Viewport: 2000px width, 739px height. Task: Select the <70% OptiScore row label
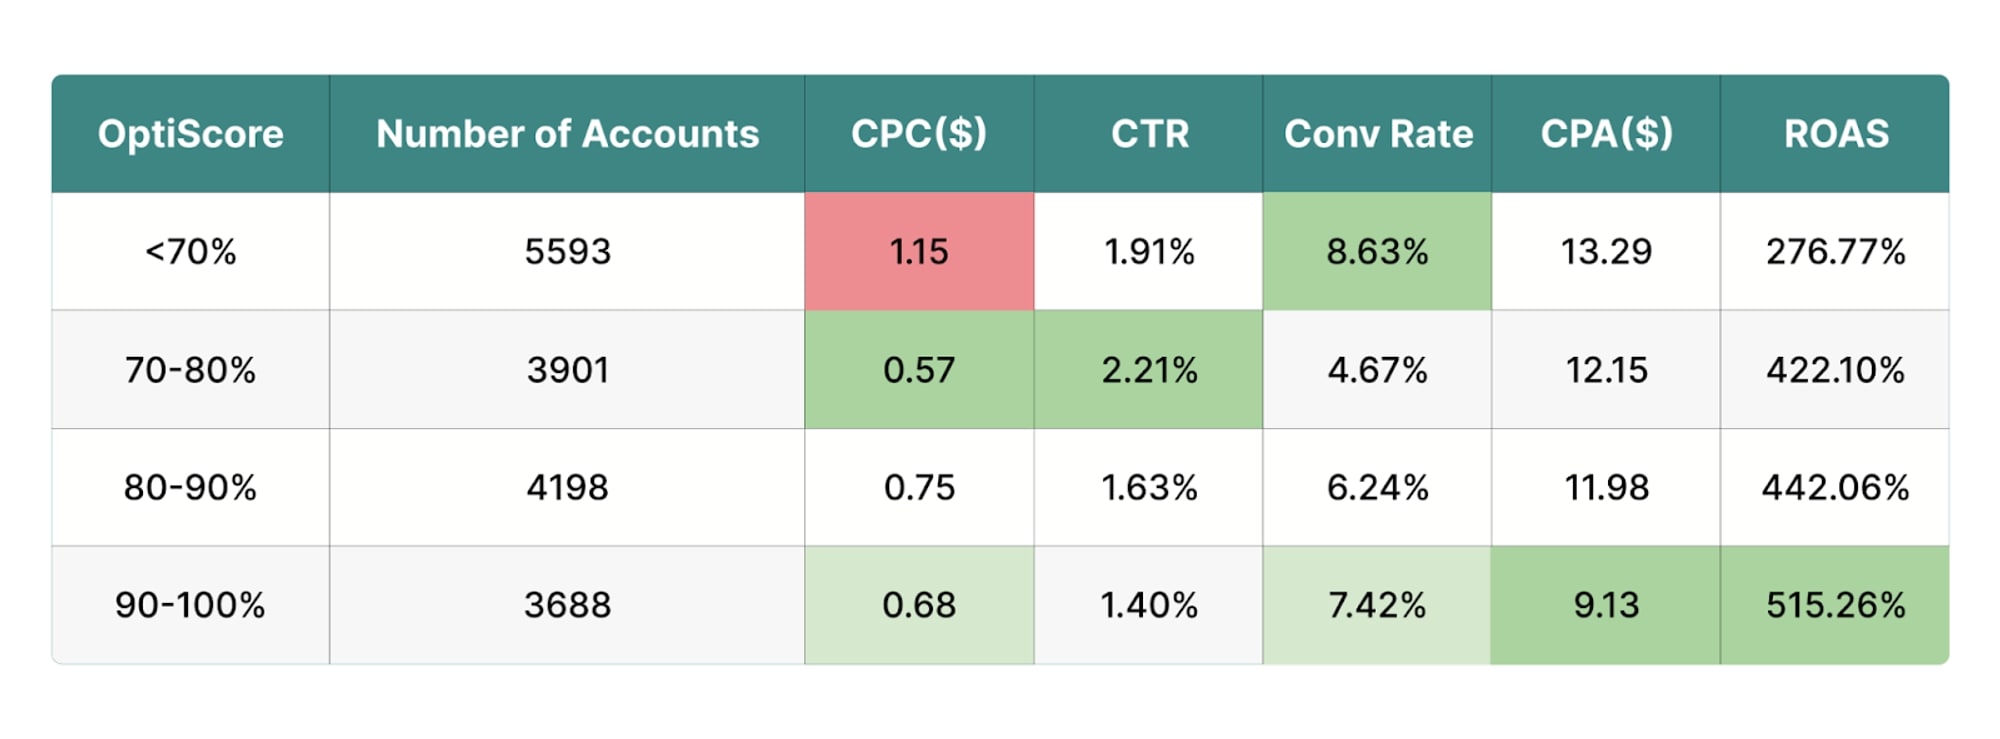point(190,251)
